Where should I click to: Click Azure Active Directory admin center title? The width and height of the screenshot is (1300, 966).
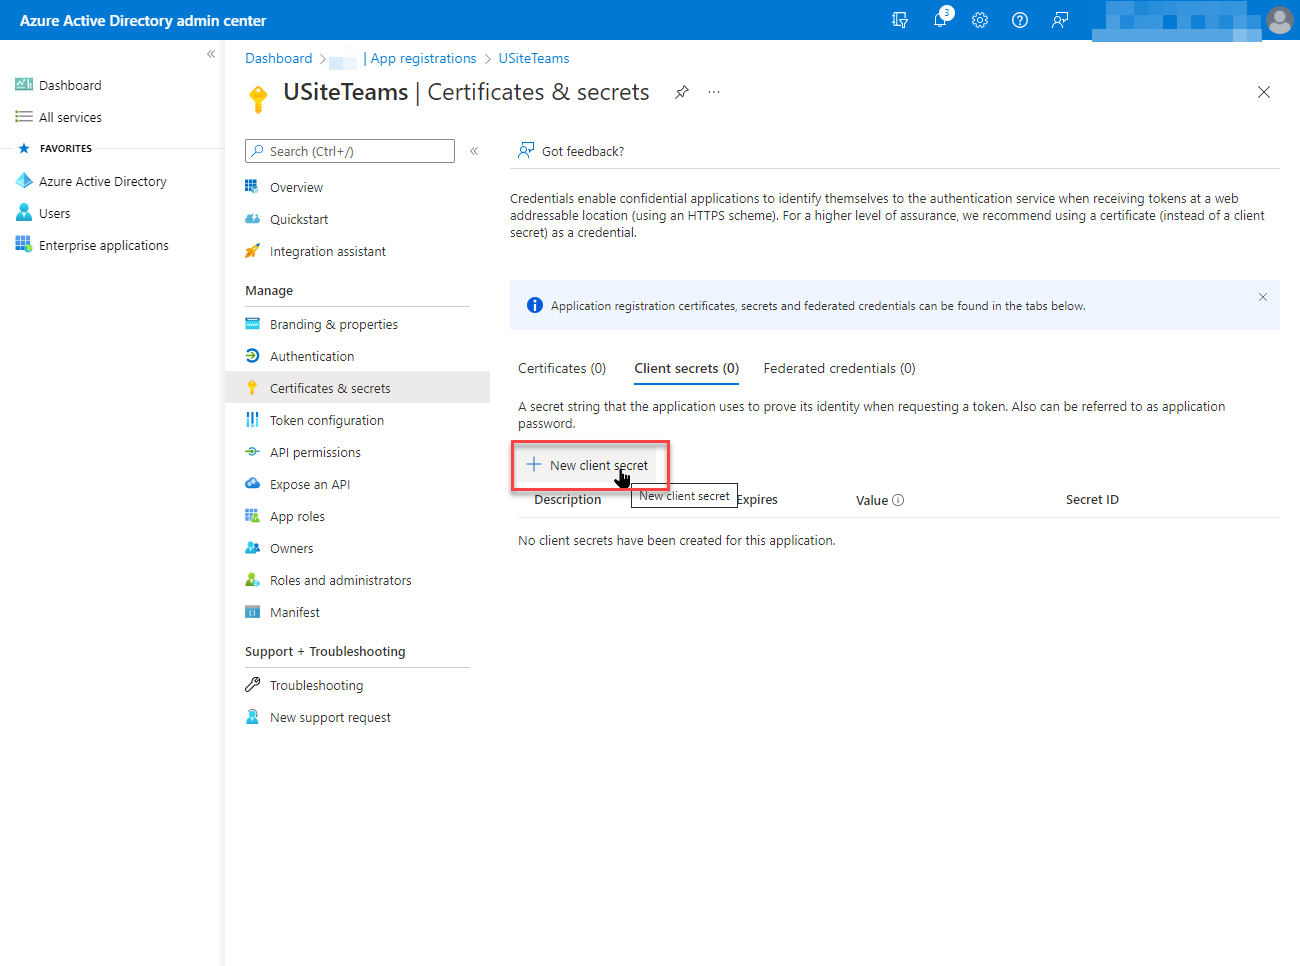[143, 20]
